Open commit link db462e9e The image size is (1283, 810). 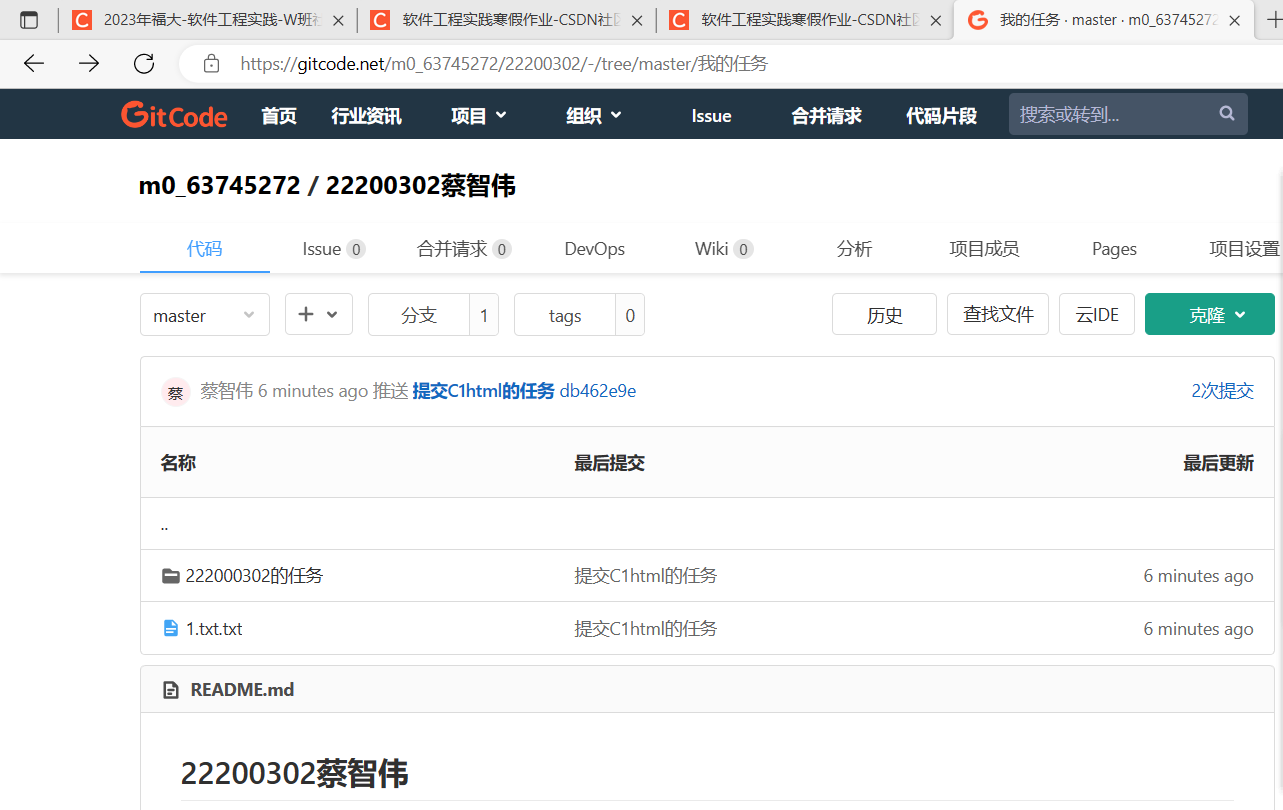598,391
